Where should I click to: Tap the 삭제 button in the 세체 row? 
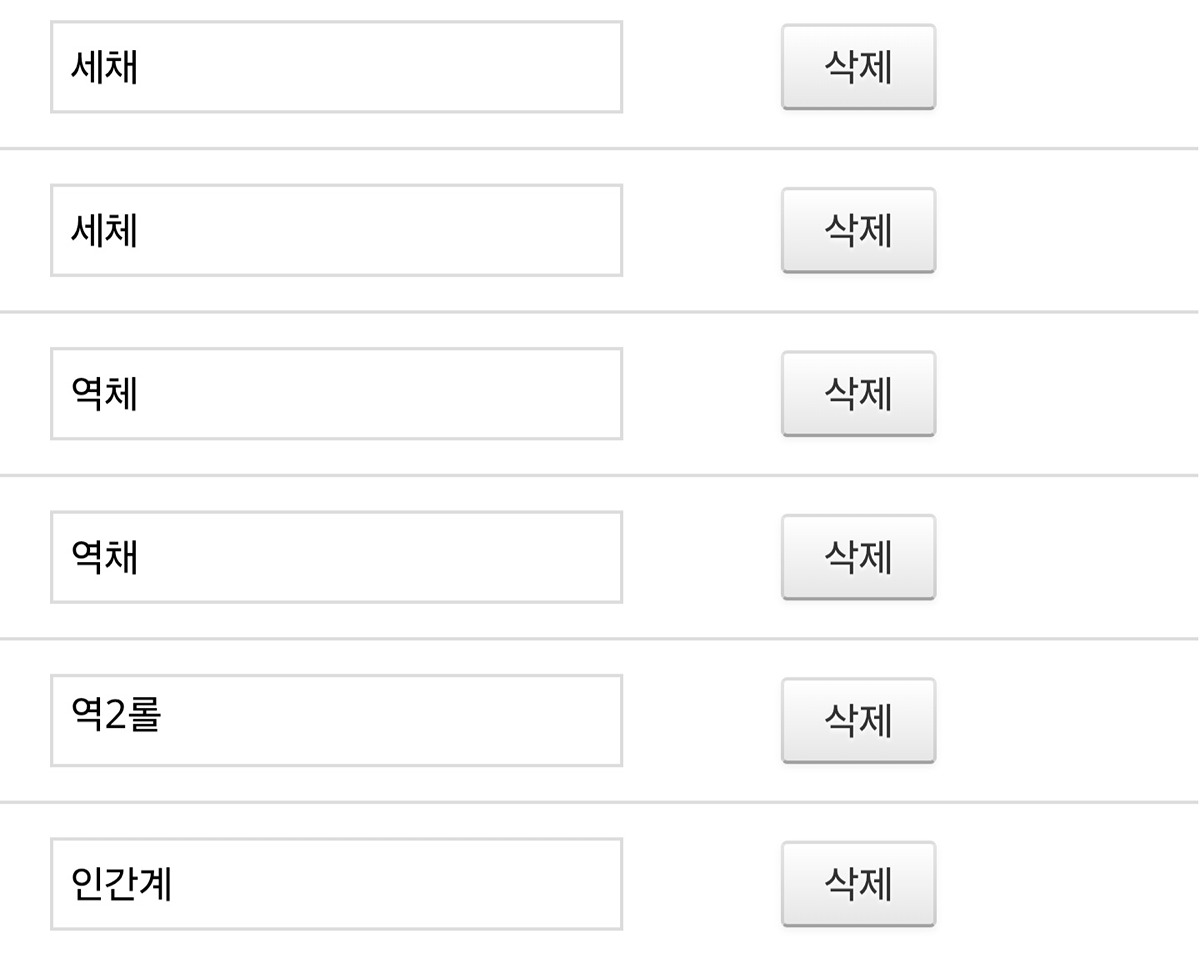(x=858, y=230)
